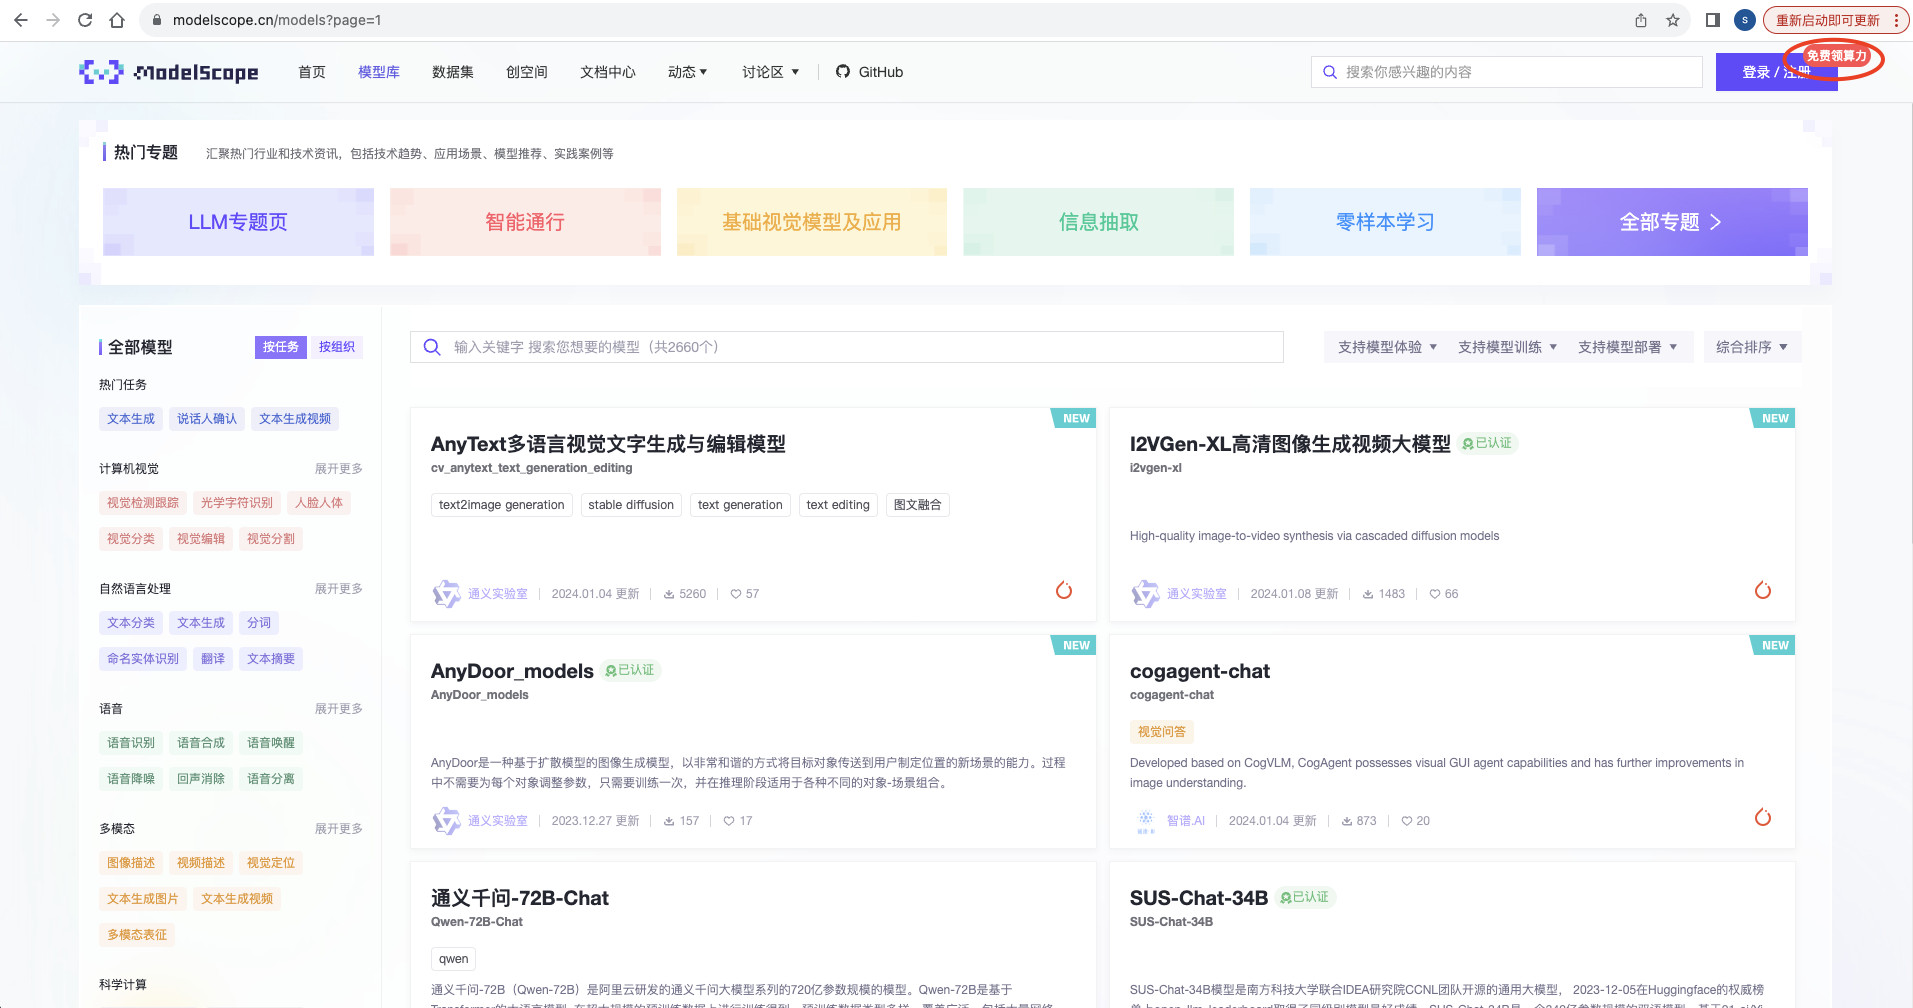Open the 动态 dropdown menu
1913x1008 pixels.
pyautogui.click(x=687, y=72)
